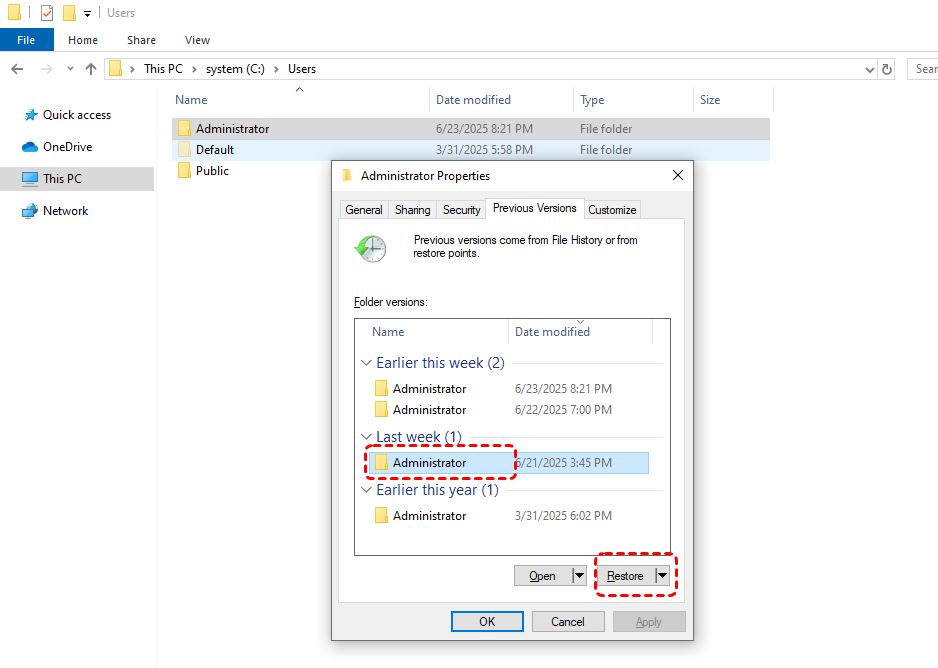Expand the chevron after system (C:) in path
938x668 pixels.
click(x=276, y=69)
